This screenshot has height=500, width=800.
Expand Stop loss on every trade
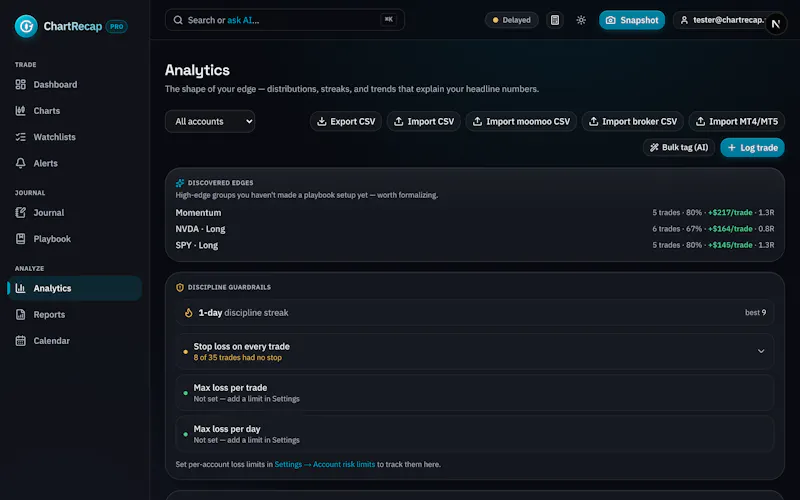coord(474,352)
